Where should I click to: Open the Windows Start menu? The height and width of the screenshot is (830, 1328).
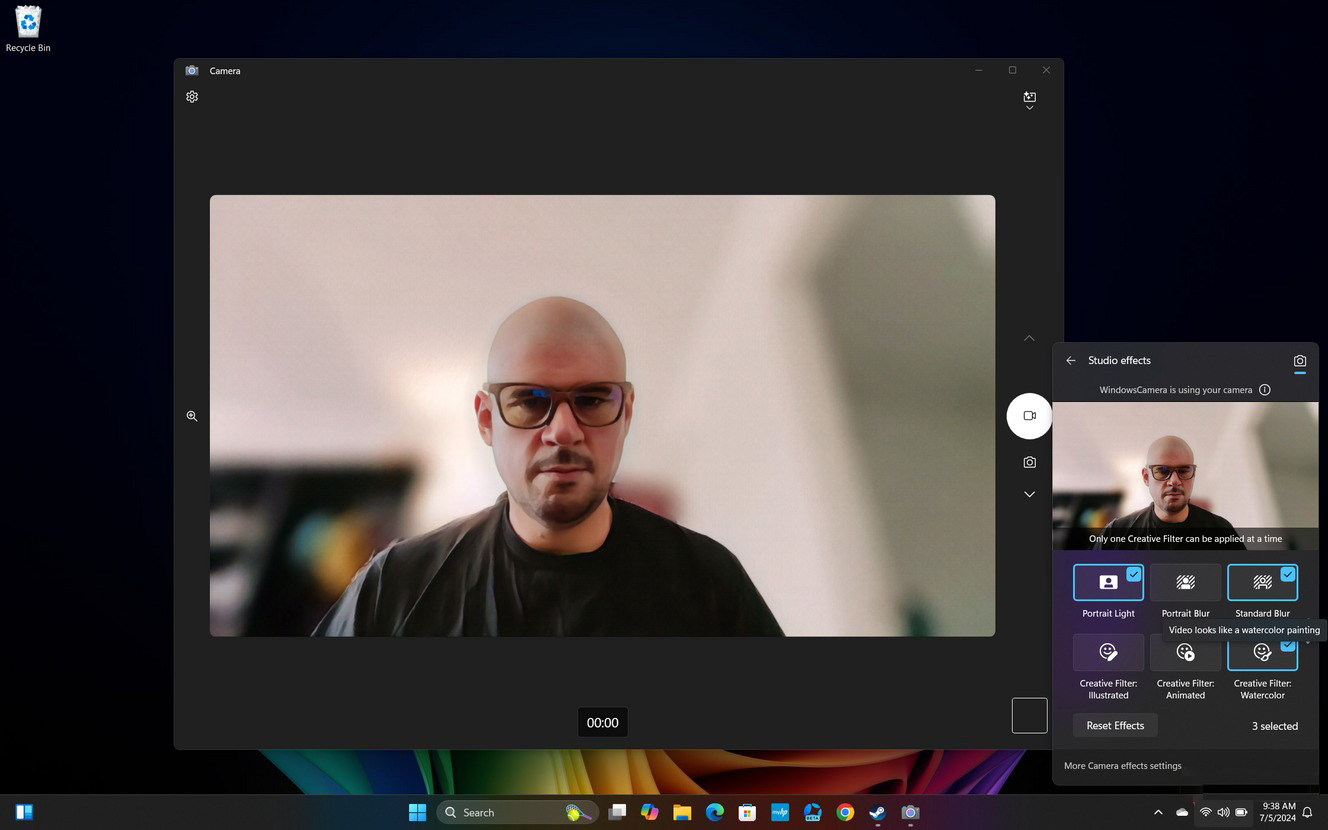tap(417, 812)
